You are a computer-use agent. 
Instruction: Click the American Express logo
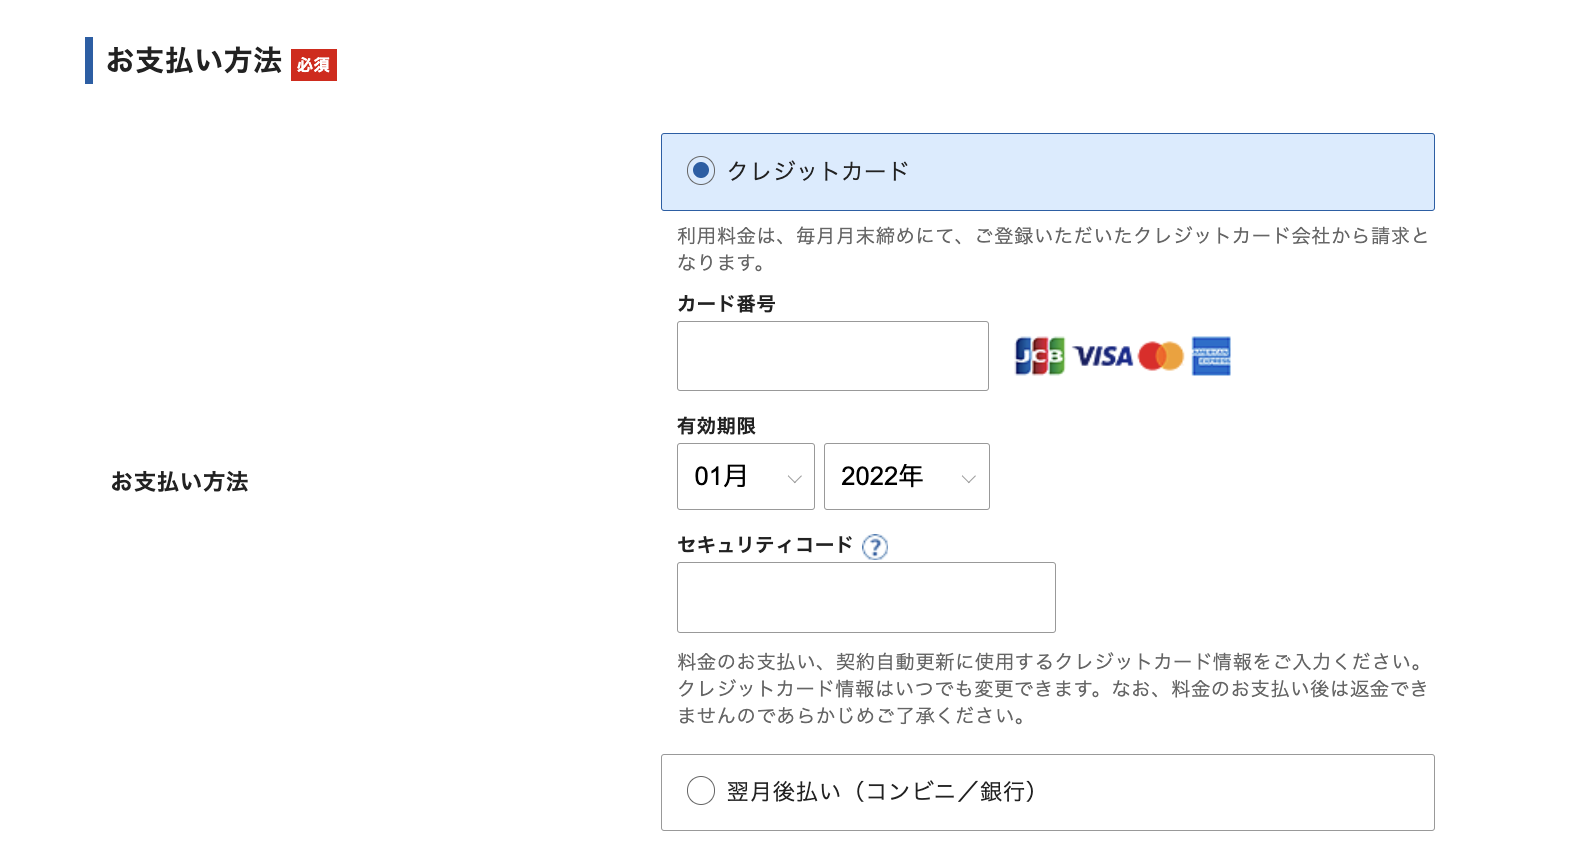point(1211,356)
